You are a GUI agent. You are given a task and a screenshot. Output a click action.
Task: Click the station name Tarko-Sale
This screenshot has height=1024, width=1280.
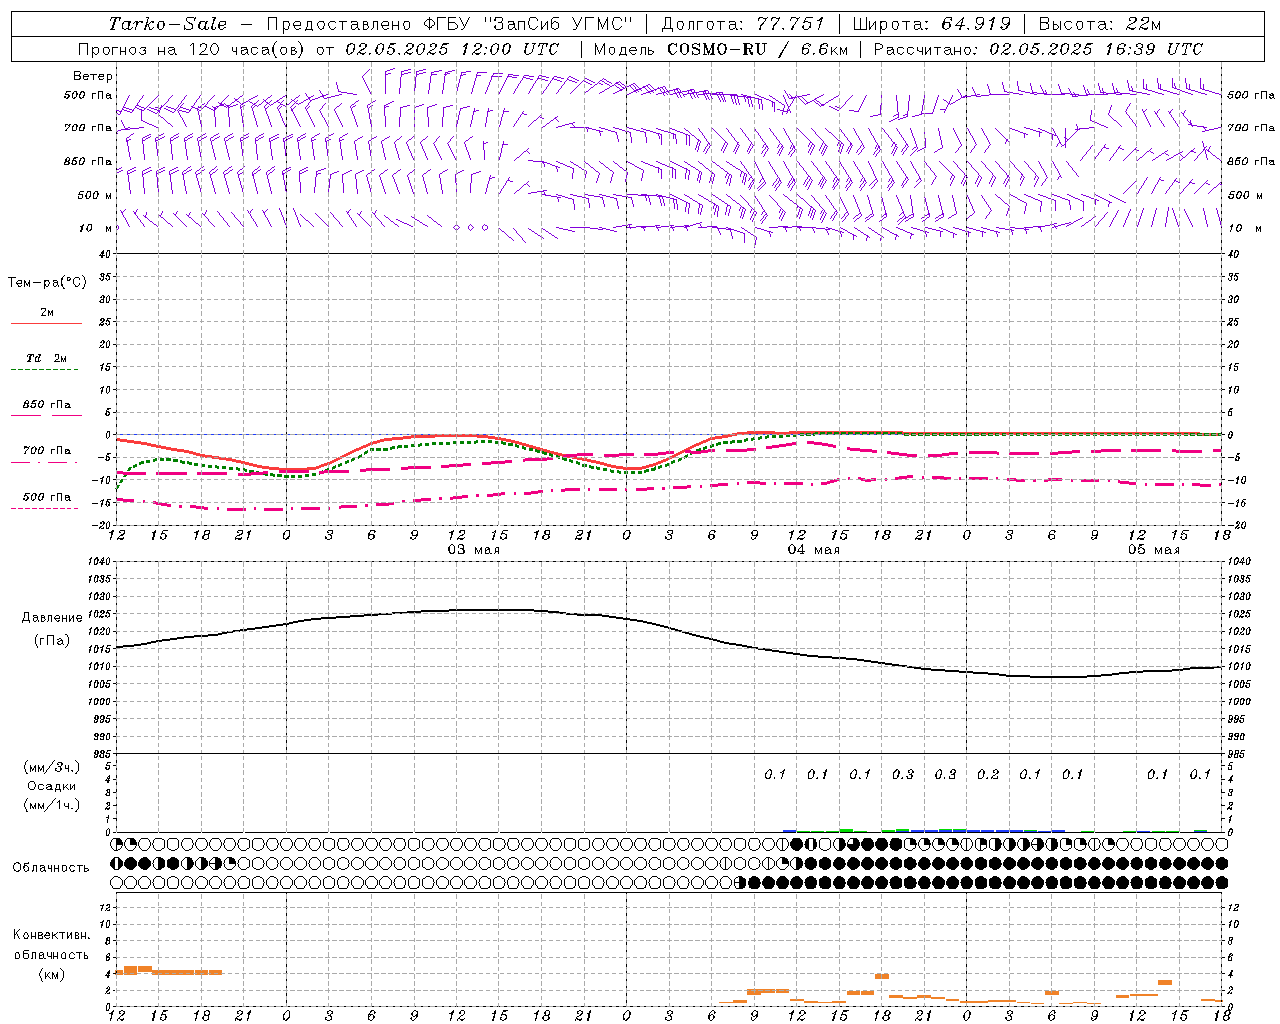coord(167,24)
